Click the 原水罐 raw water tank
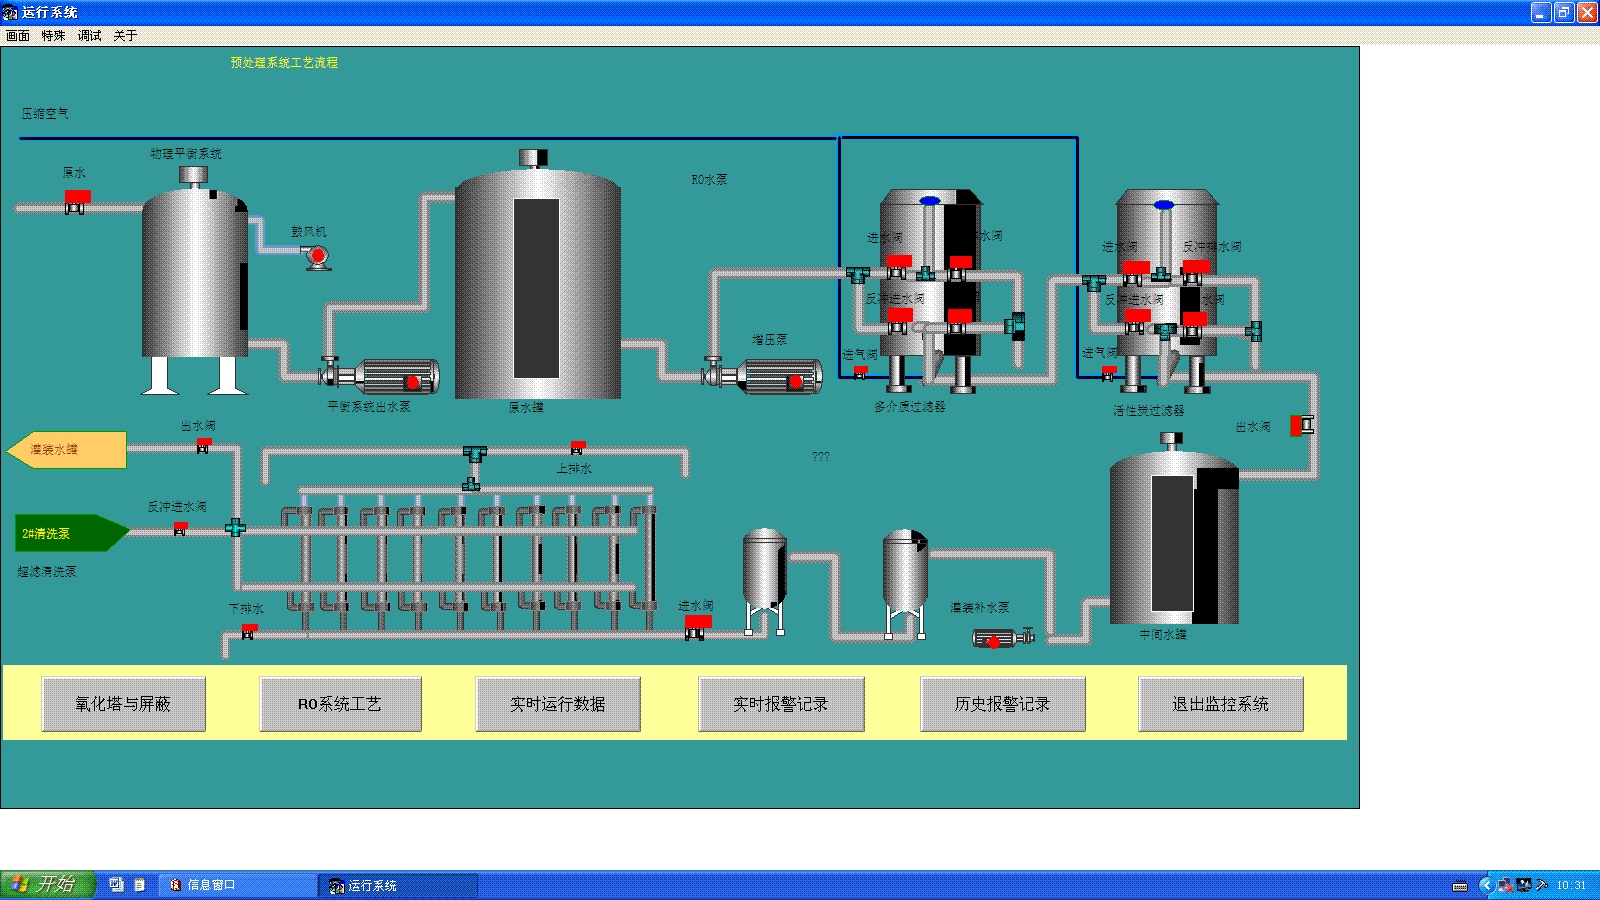The width and height of the screenshot is (1600, 900). point(537,285)
